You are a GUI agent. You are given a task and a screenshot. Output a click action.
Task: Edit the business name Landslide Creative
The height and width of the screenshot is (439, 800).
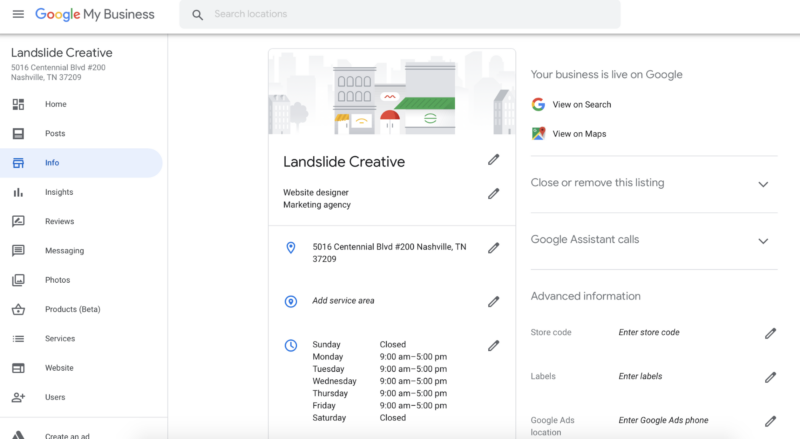pos(493,160)
